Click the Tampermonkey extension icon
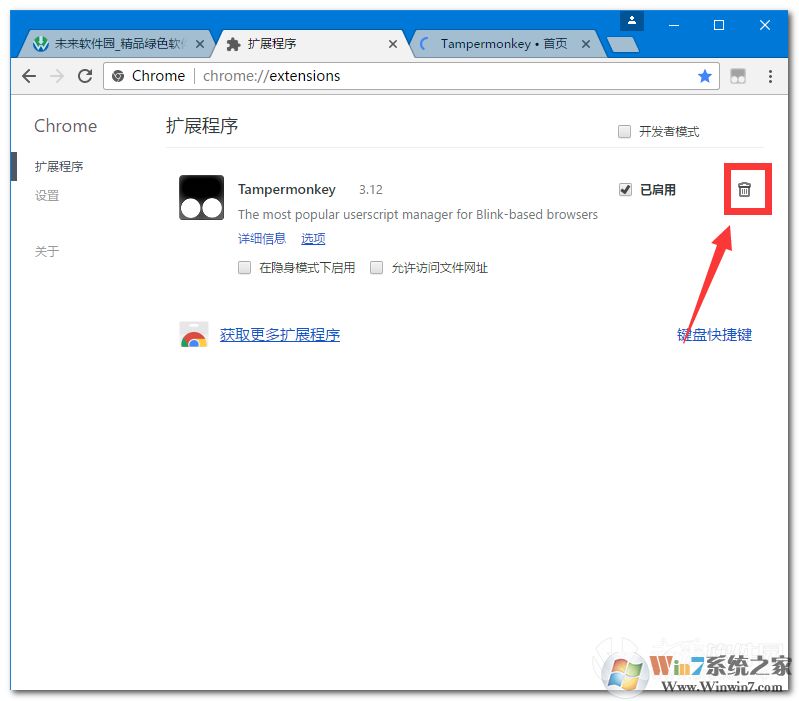 (201, 198)
